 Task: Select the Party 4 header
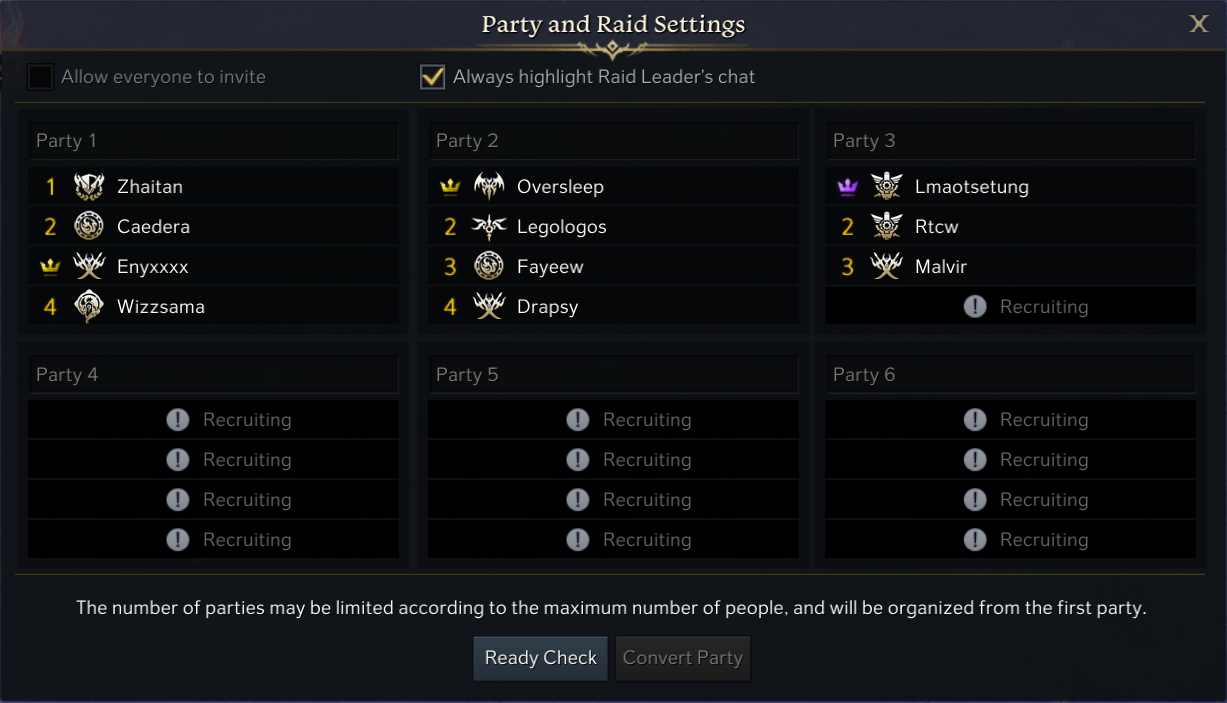(213, 375)
